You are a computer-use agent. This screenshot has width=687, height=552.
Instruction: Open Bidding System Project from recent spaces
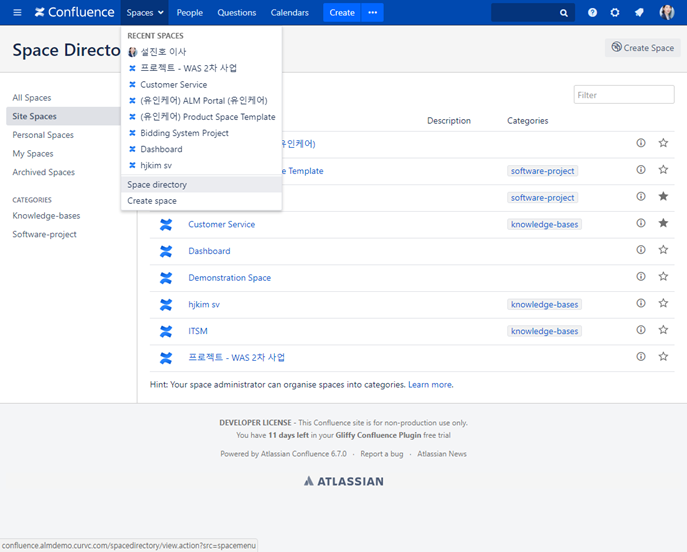coord(184,133)
